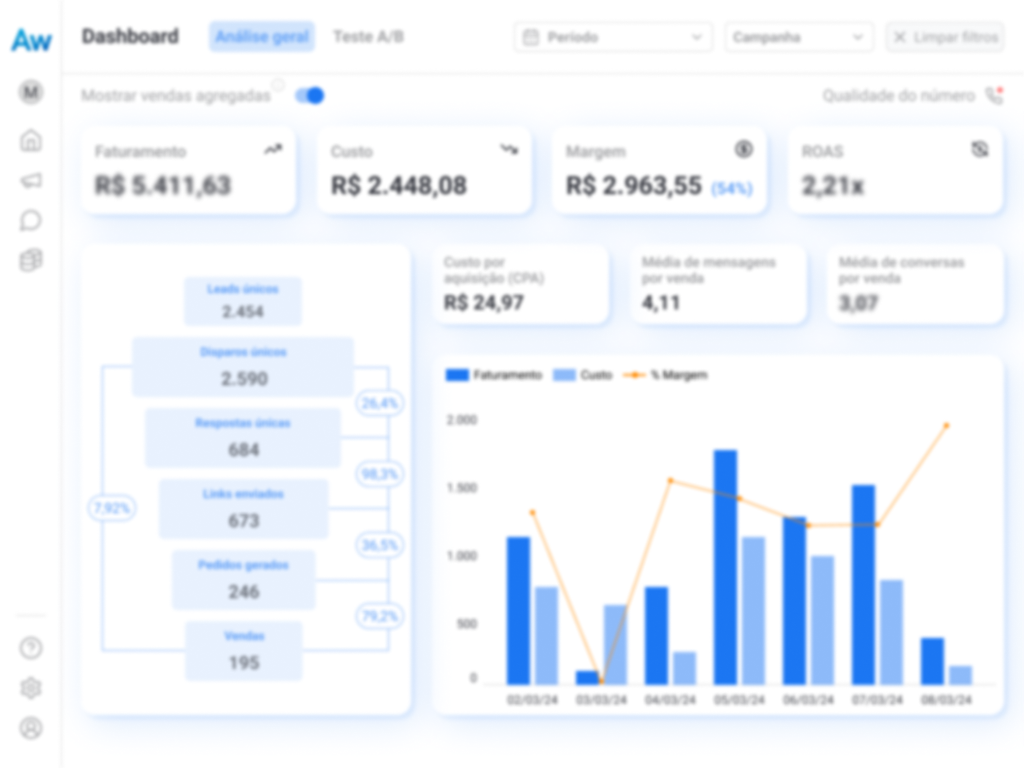Open the Campanha dropdown

[x=799, y=37]
